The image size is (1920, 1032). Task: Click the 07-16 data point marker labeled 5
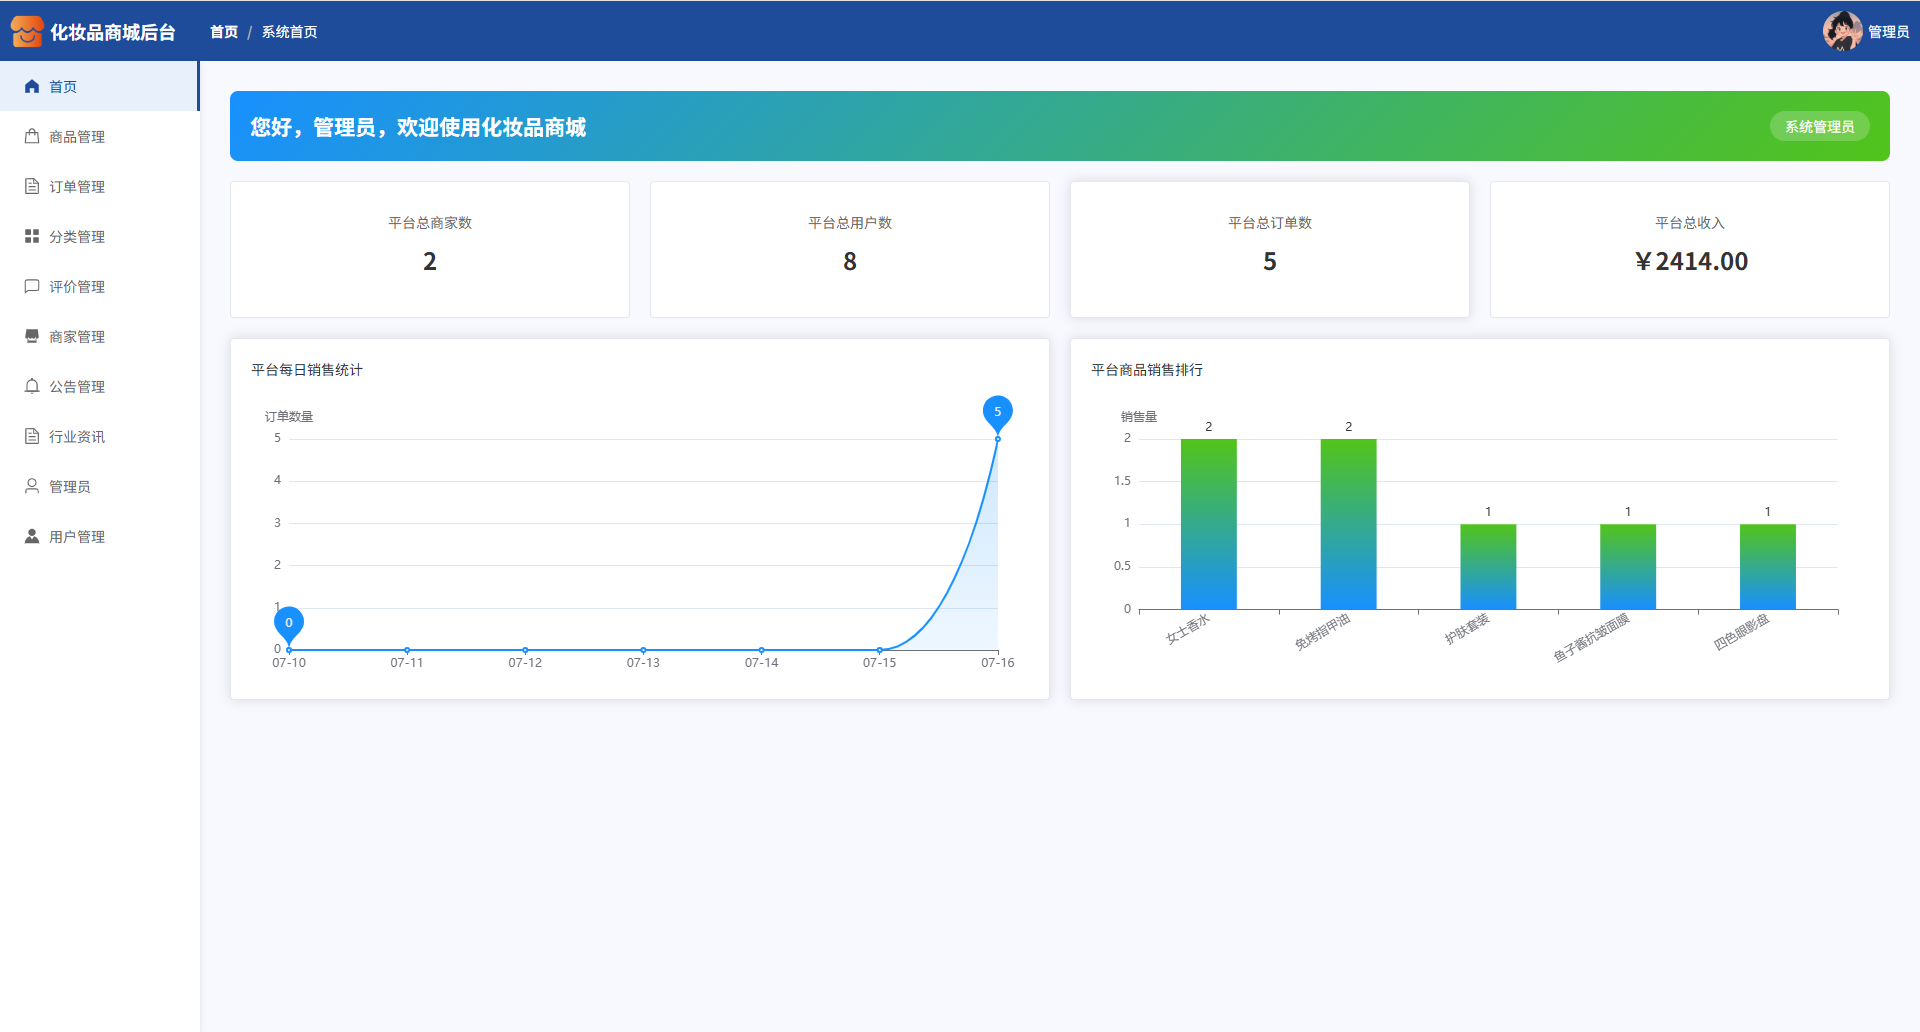997,412
